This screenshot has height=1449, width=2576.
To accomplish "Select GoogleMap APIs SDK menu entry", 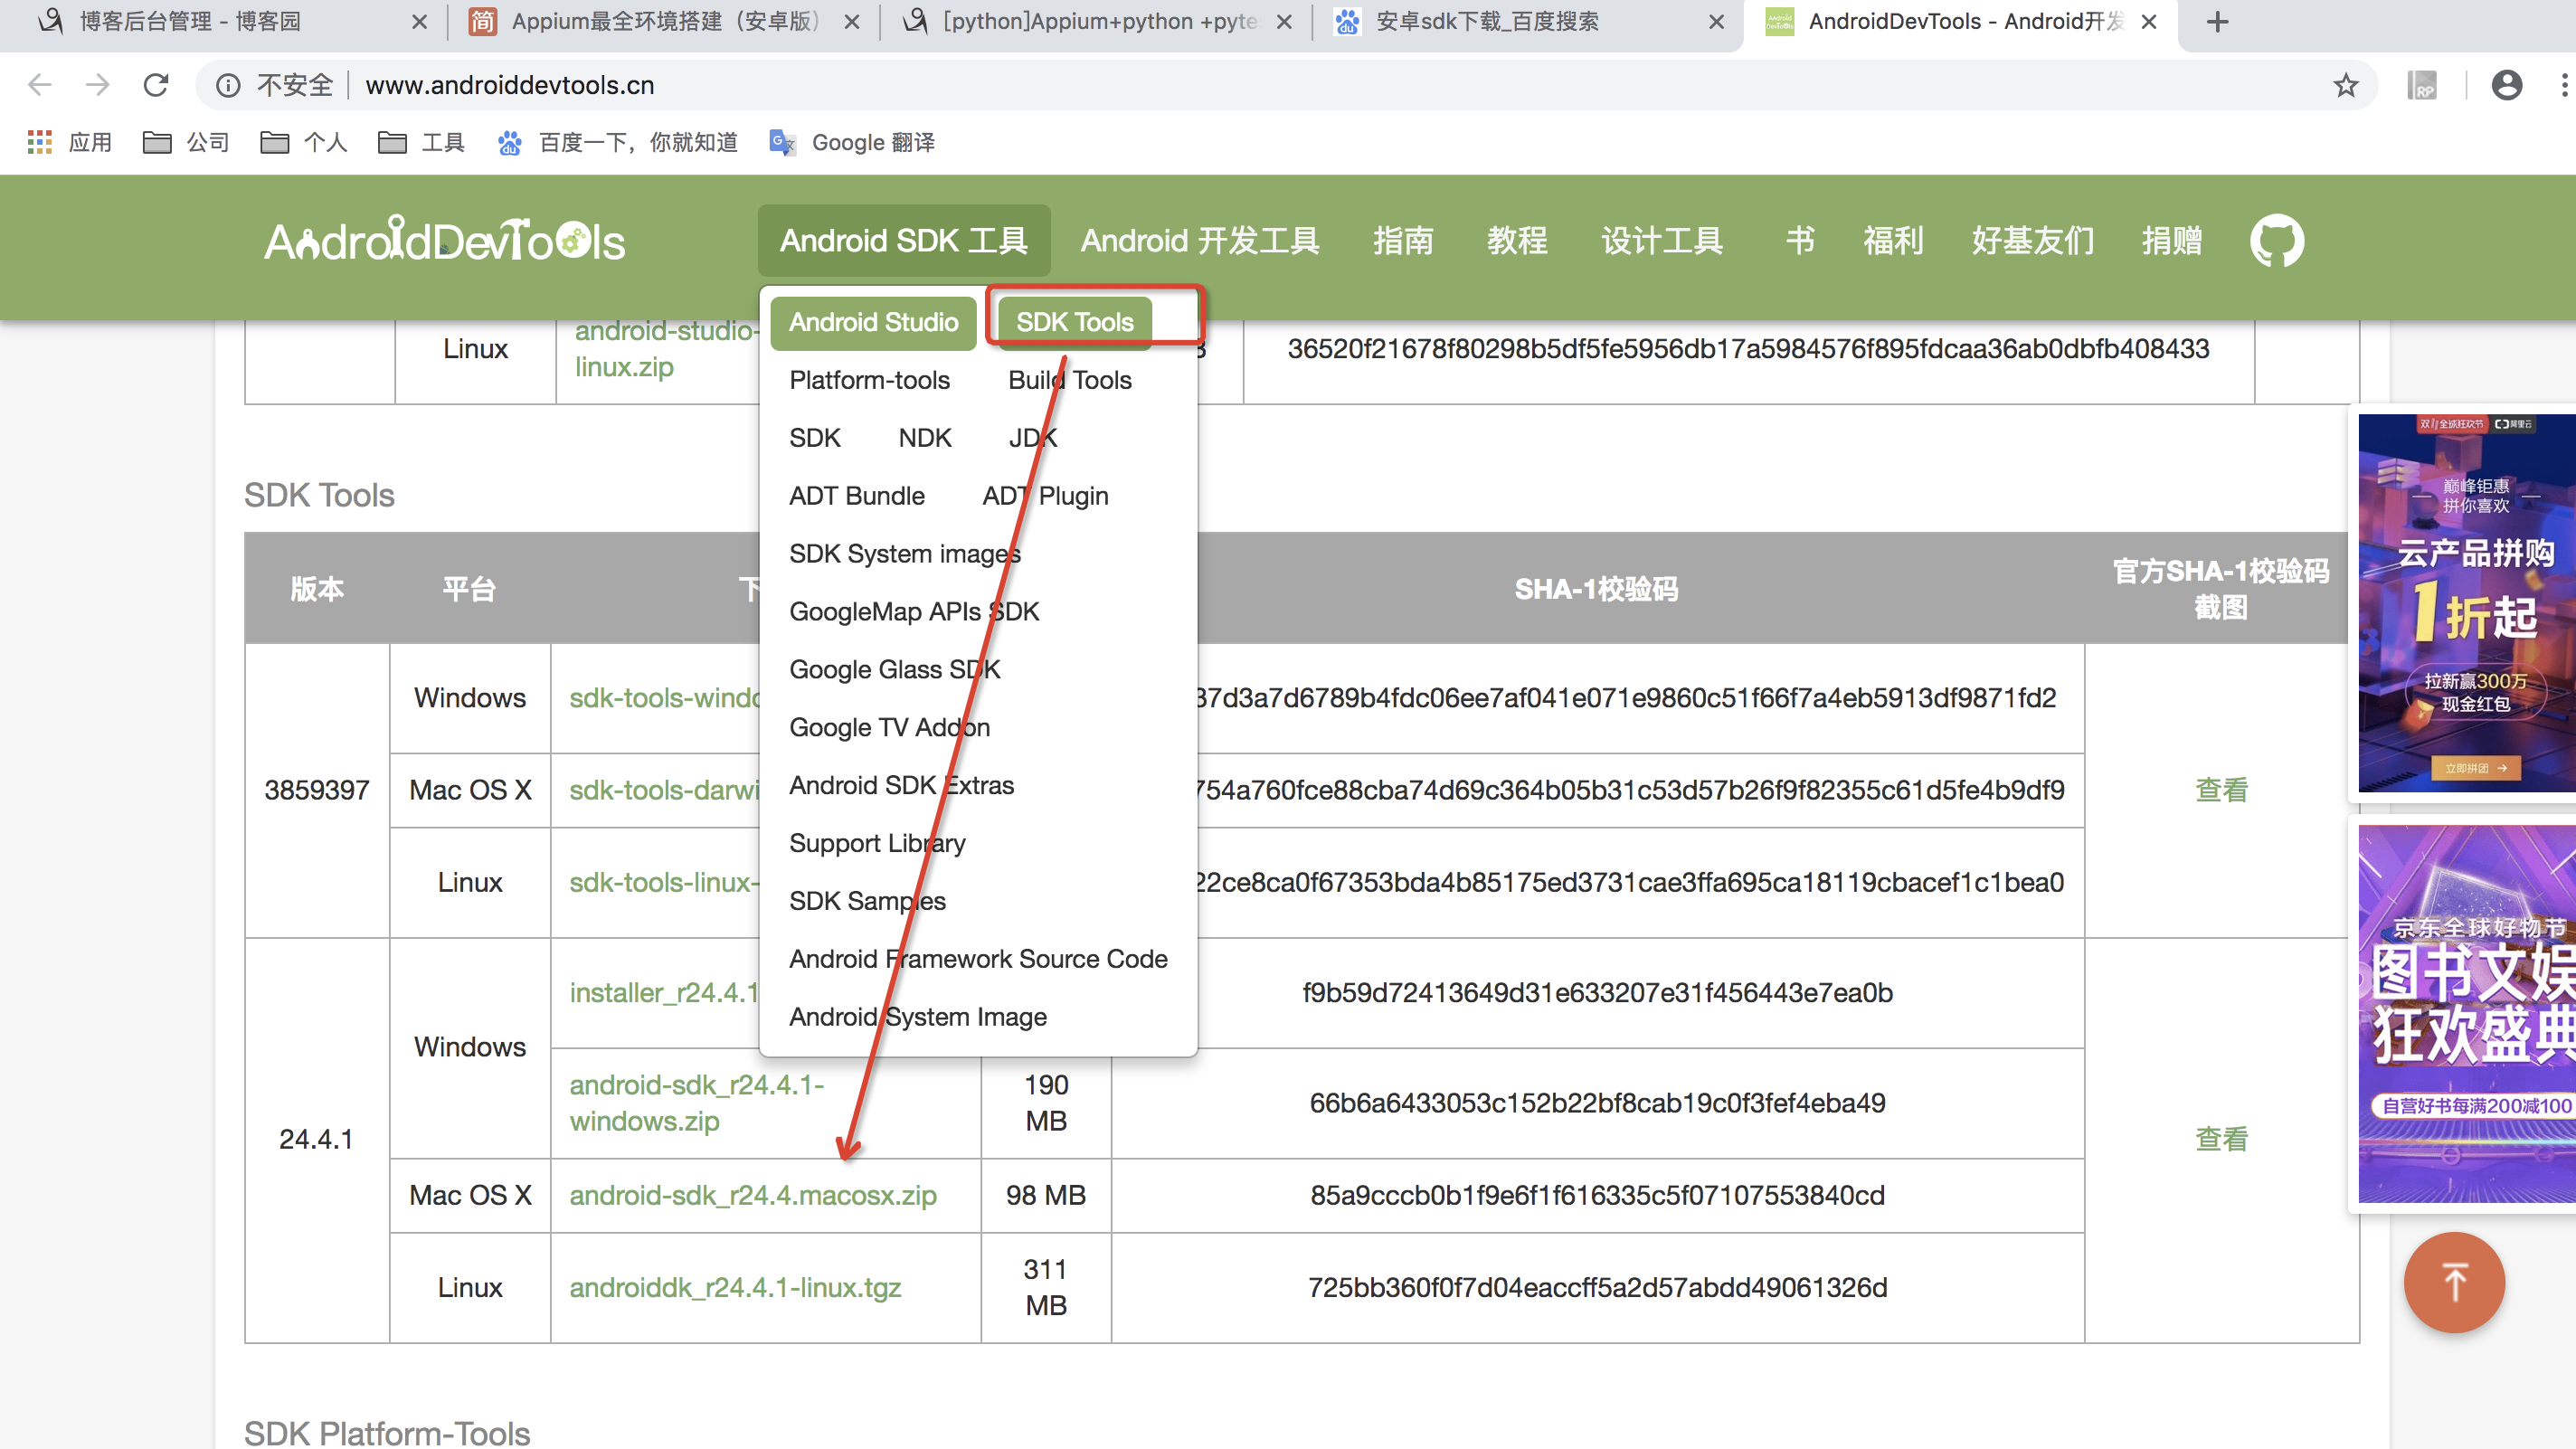I will coord(914,612).
